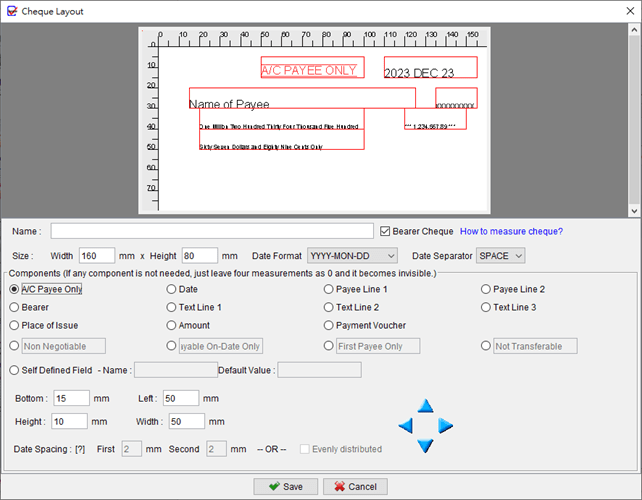This screenshot has height=500, width=642.
Task: Close the Cheque Layout window
Action: coord(630,11)
